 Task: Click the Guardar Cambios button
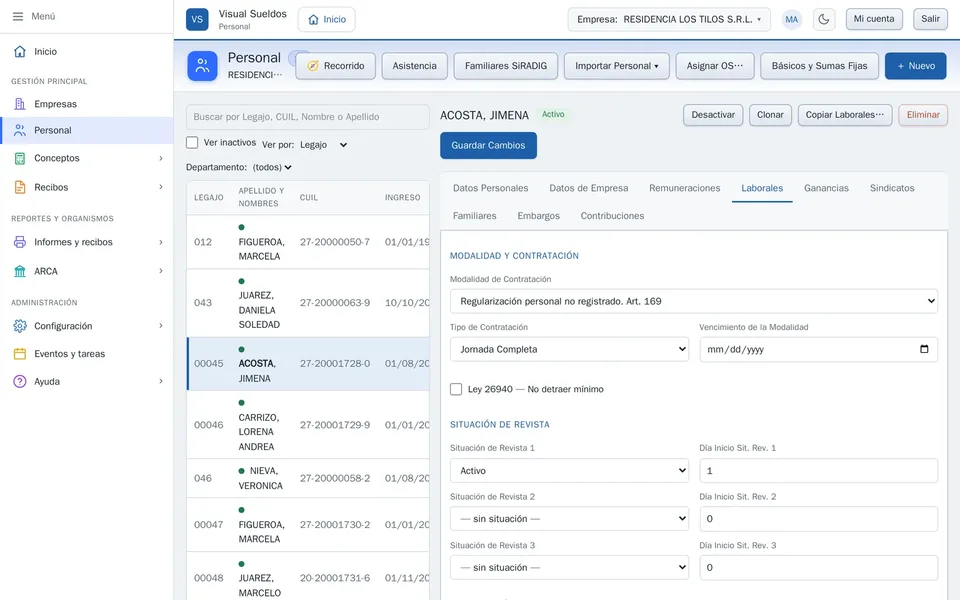point(488,145)
